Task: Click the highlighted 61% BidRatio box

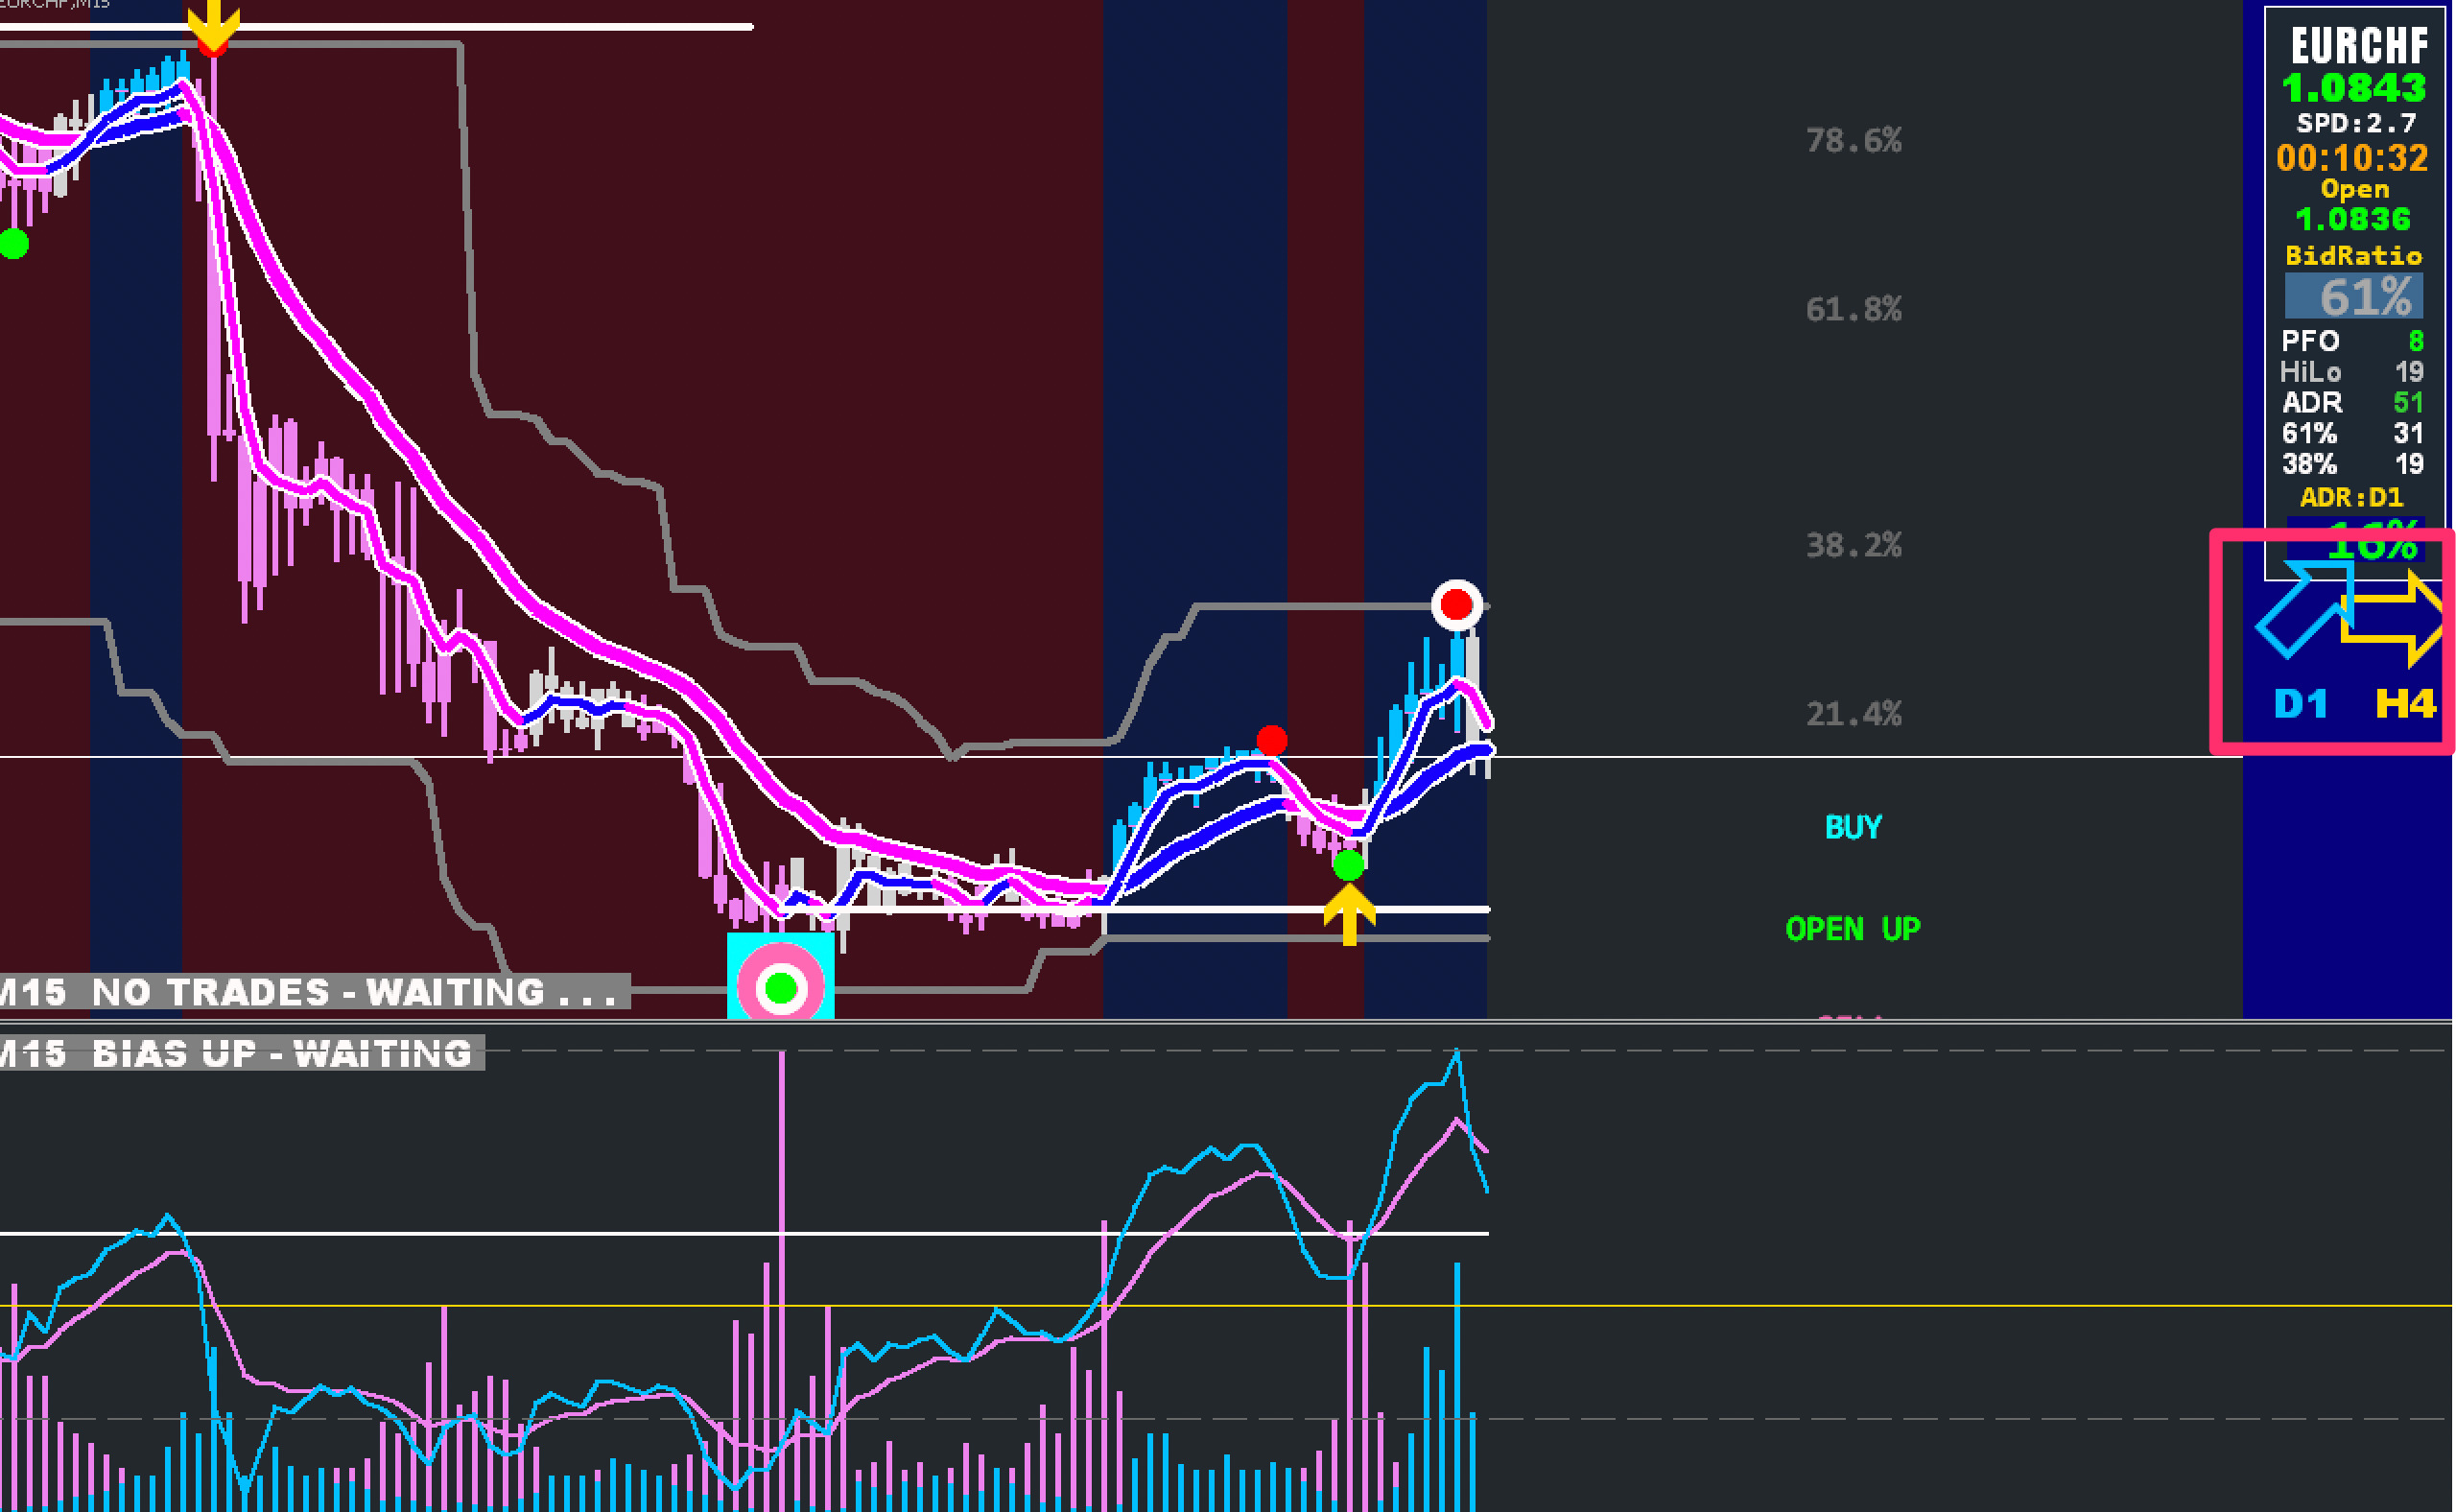Action: pos(2353,297)
